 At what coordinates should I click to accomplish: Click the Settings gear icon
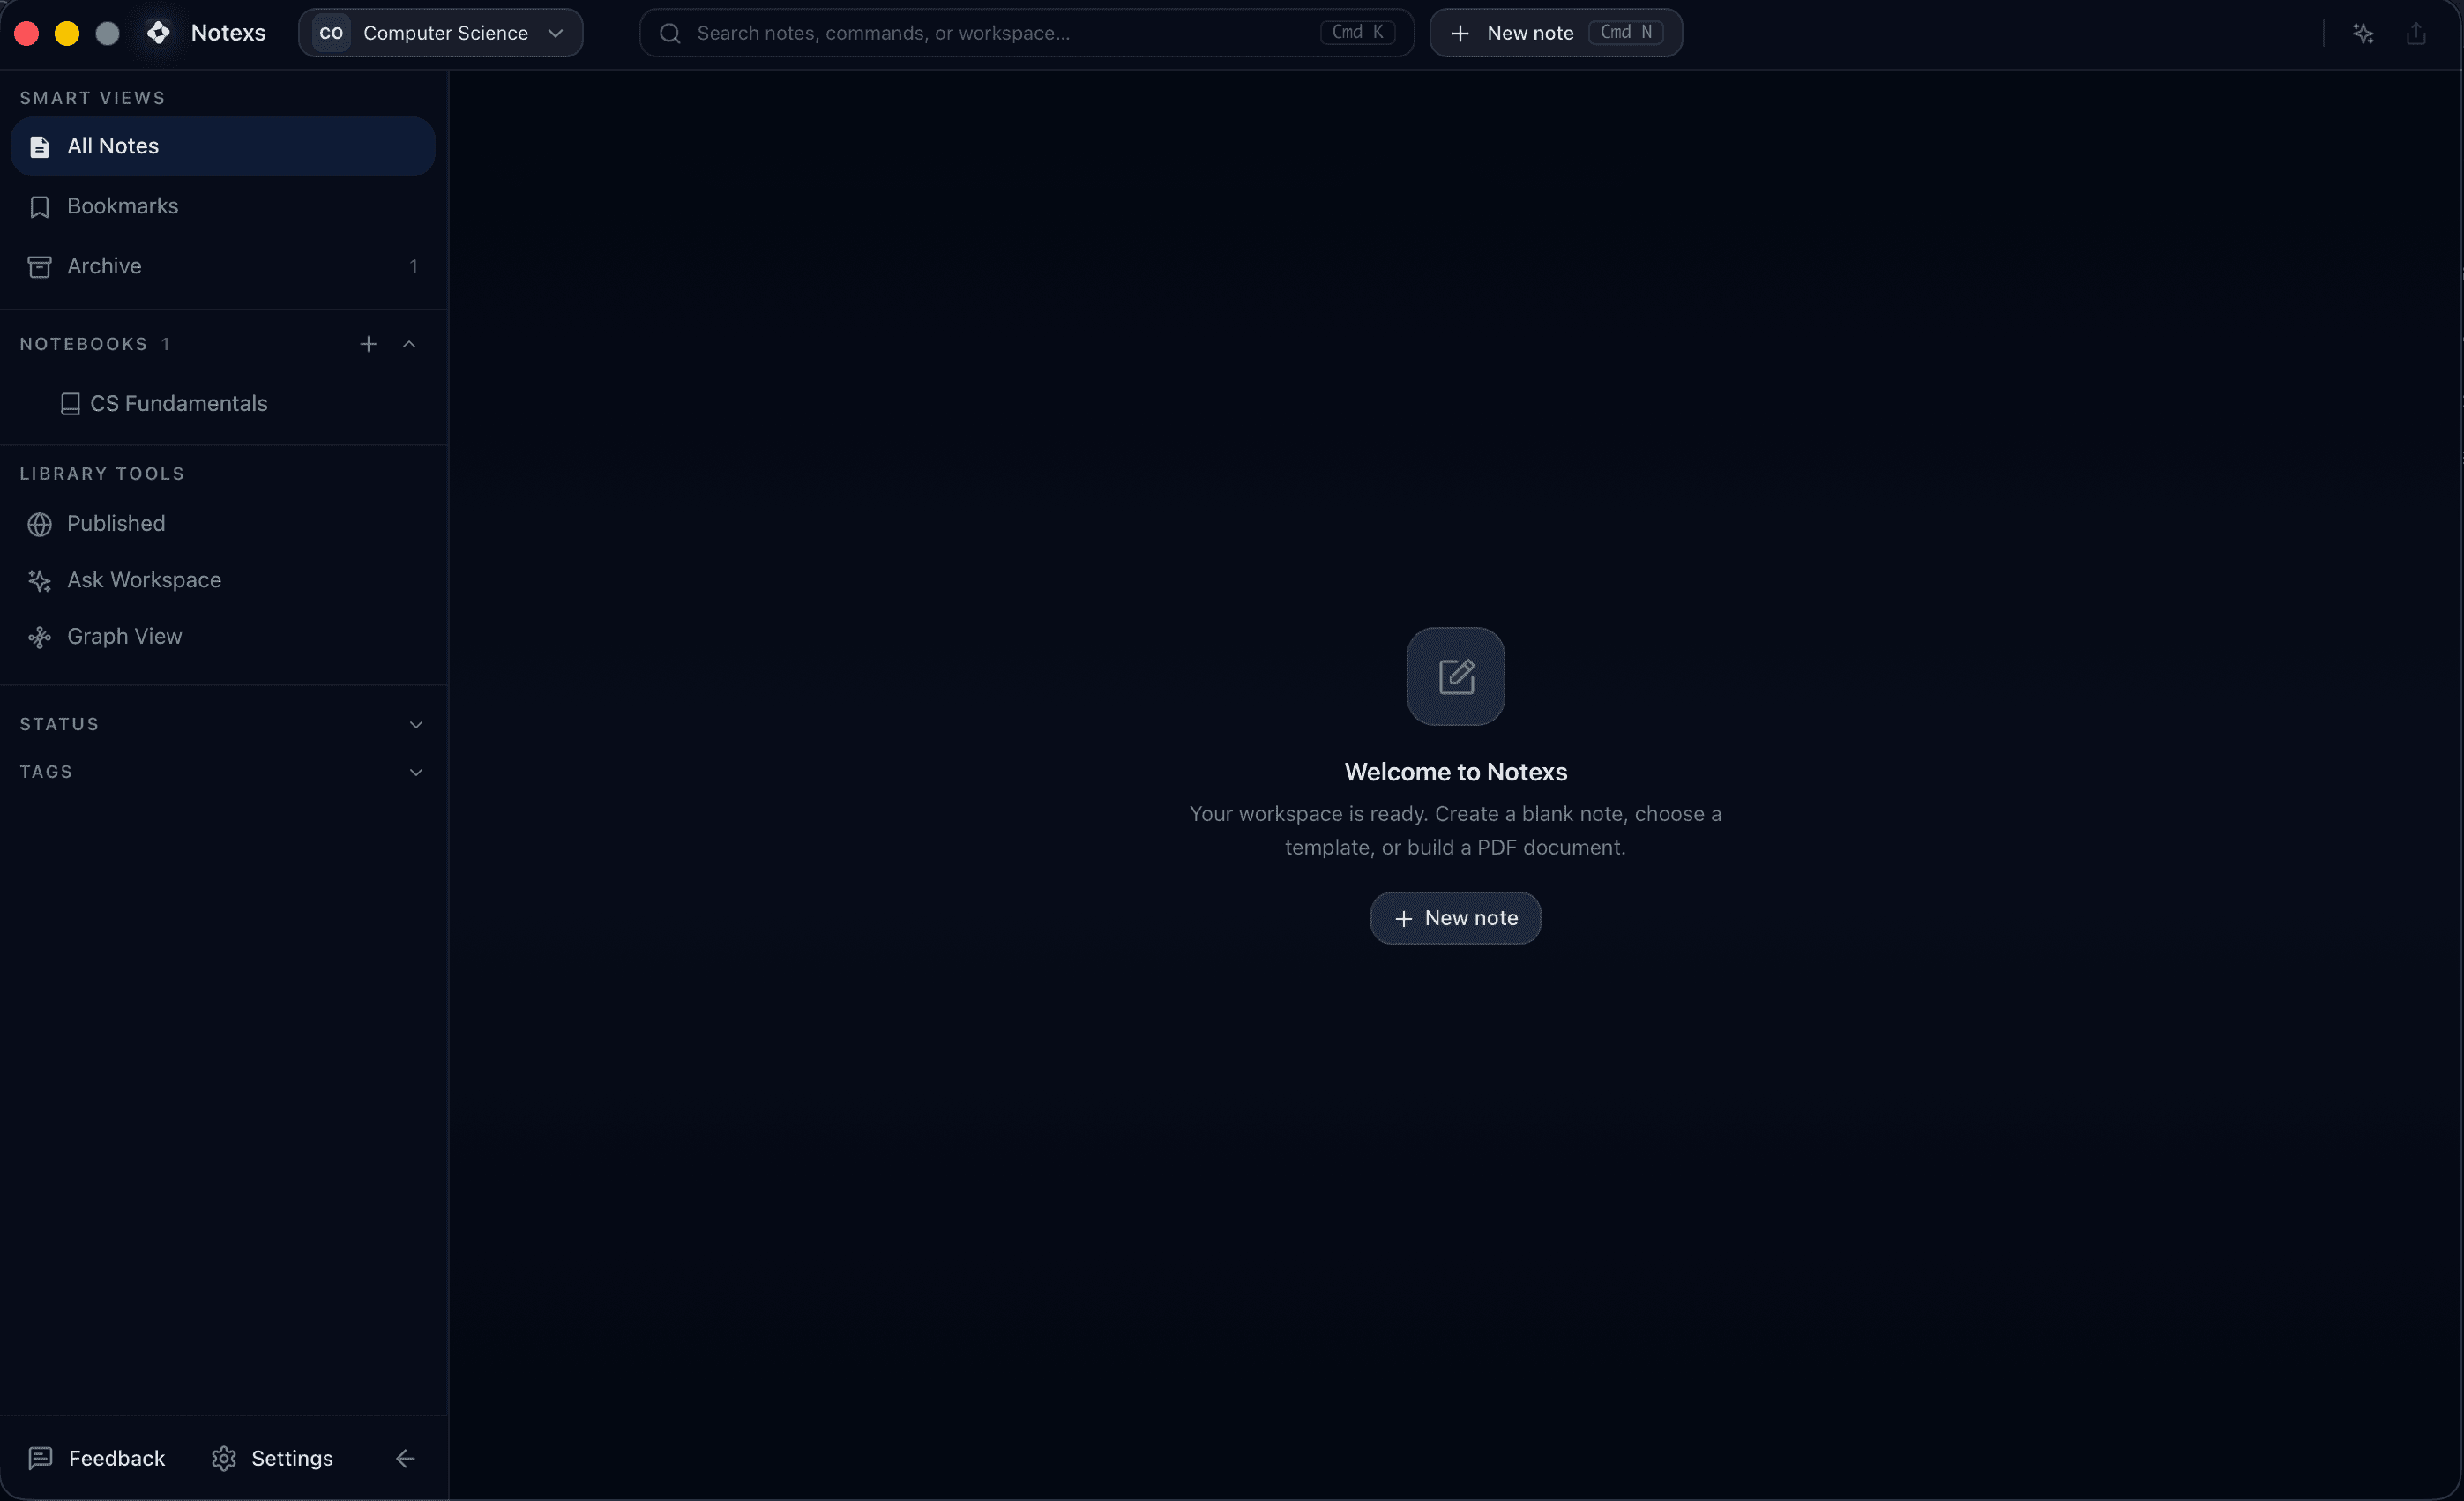(x=224, y=1458)
